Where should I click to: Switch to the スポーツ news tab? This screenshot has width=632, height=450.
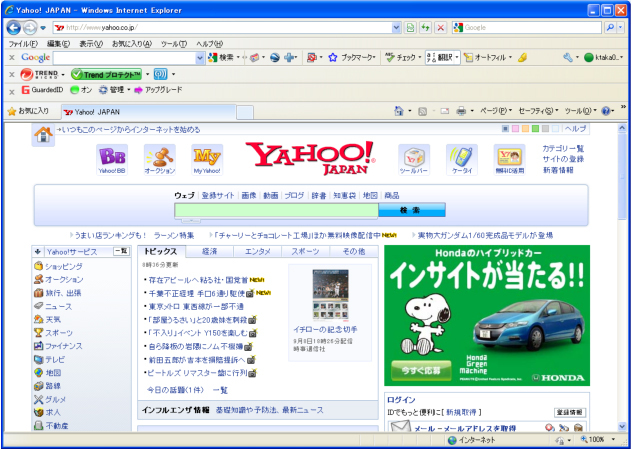point(305,251)
